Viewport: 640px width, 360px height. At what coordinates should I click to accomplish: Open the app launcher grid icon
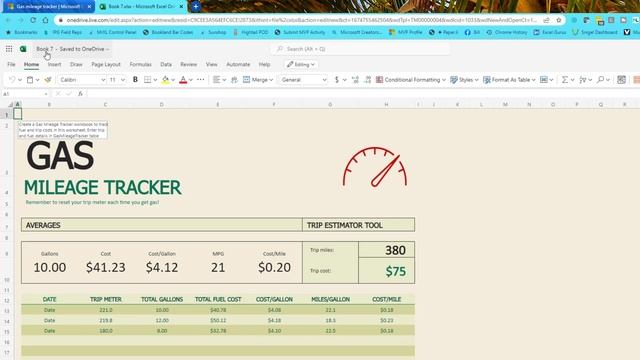point(9,49)
